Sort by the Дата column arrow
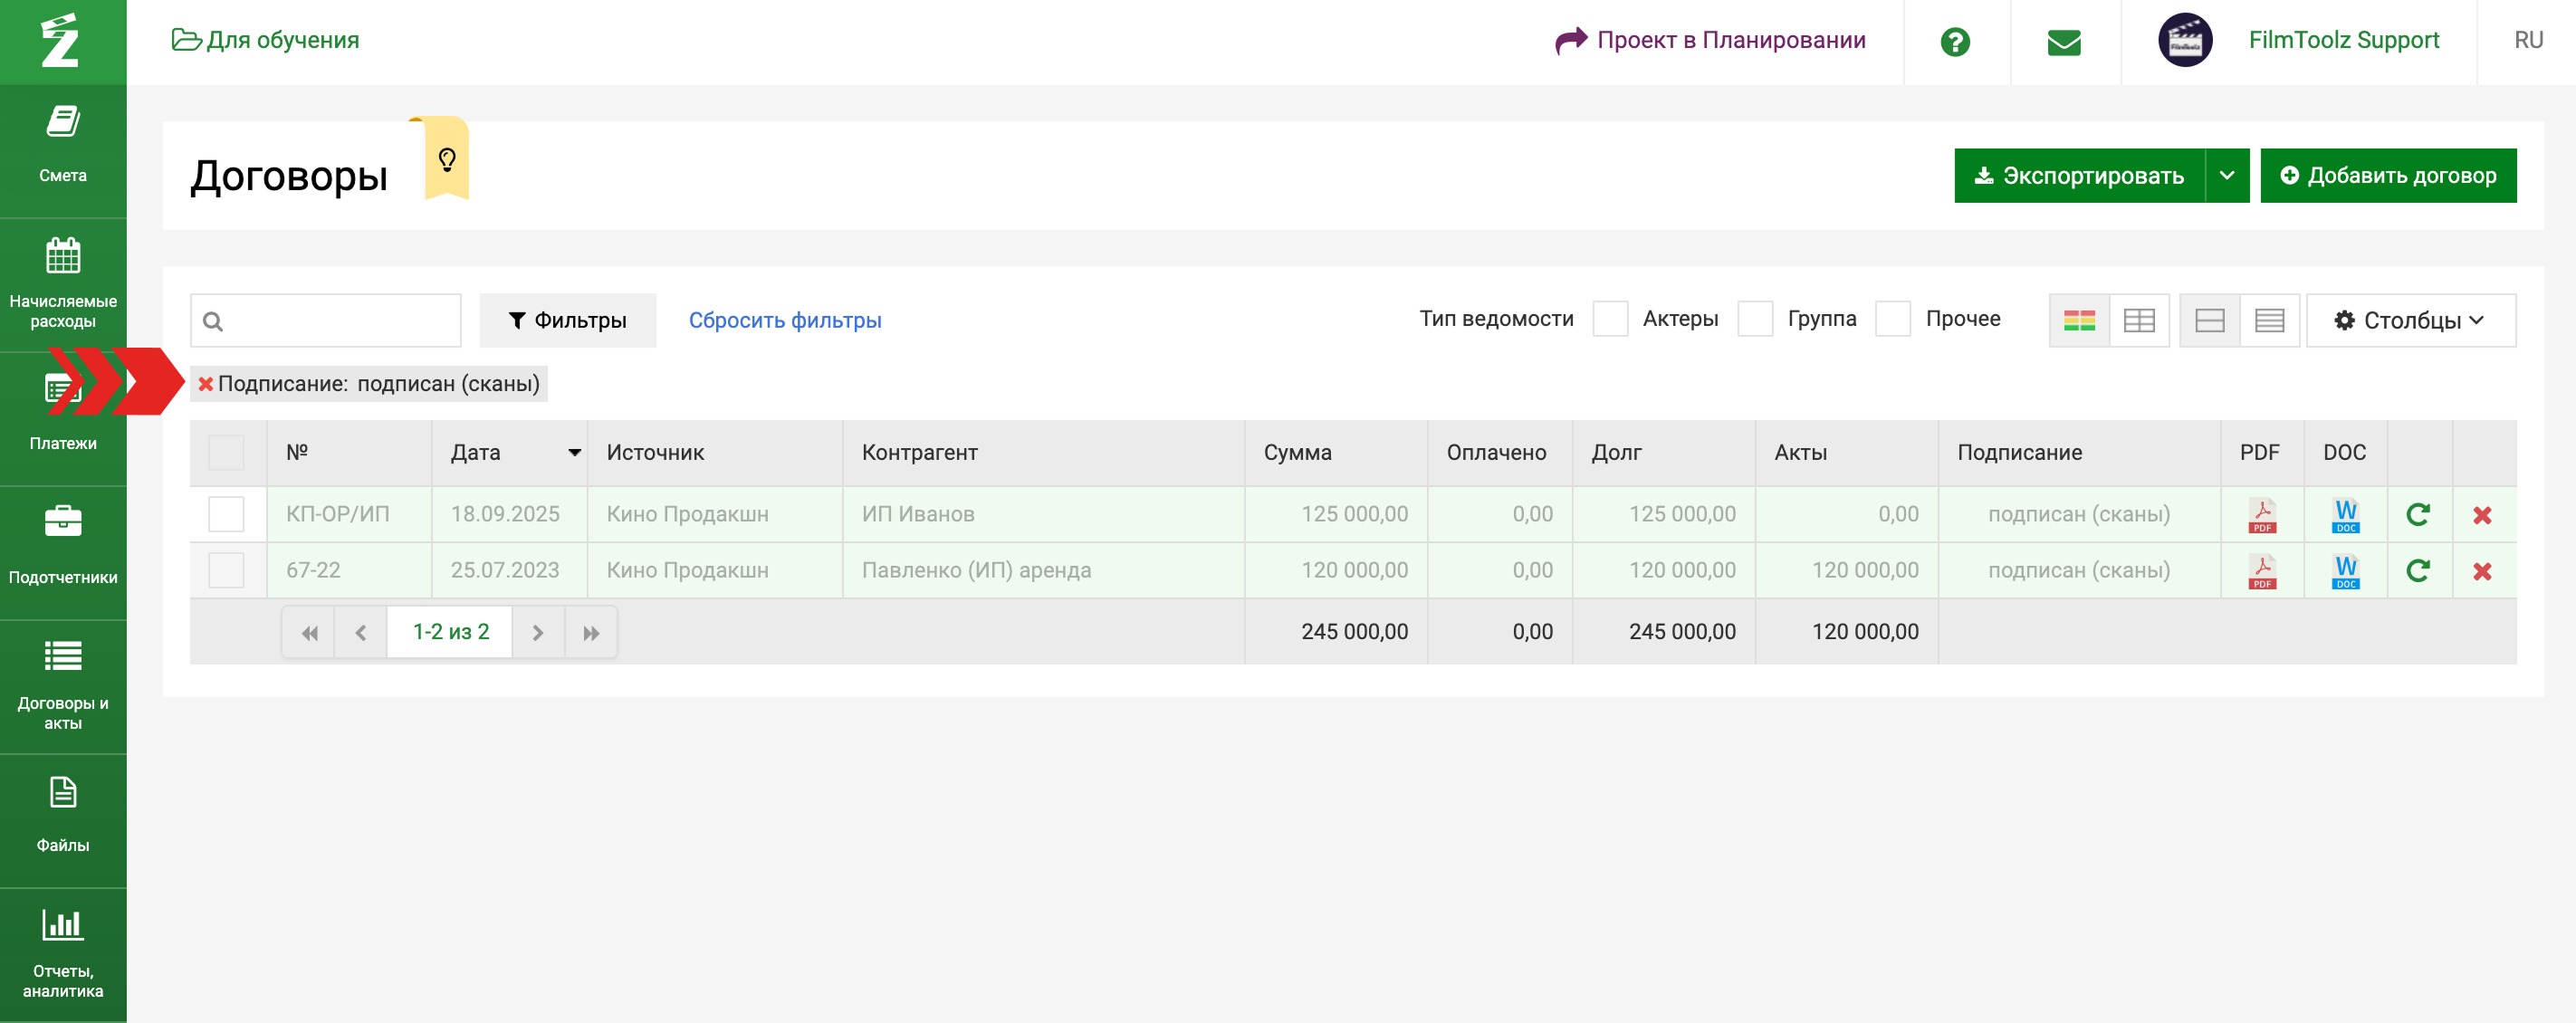The width and height of the screenshot is (2576, 1023). click(x=574, y=453)
